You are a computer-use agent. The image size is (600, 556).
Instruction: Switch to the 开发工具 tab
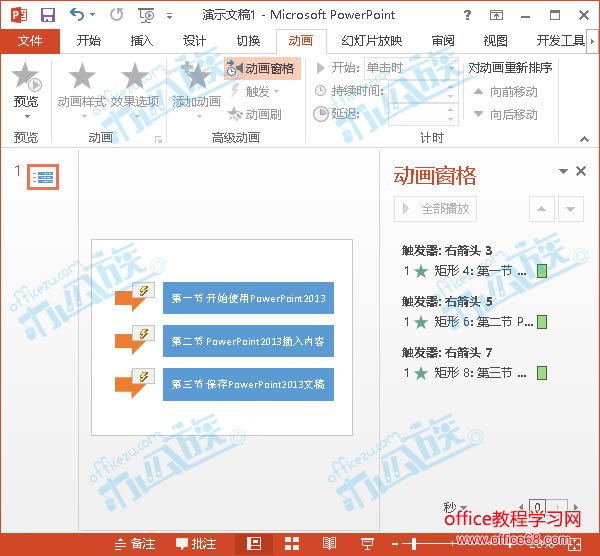(x=560, y=41)
